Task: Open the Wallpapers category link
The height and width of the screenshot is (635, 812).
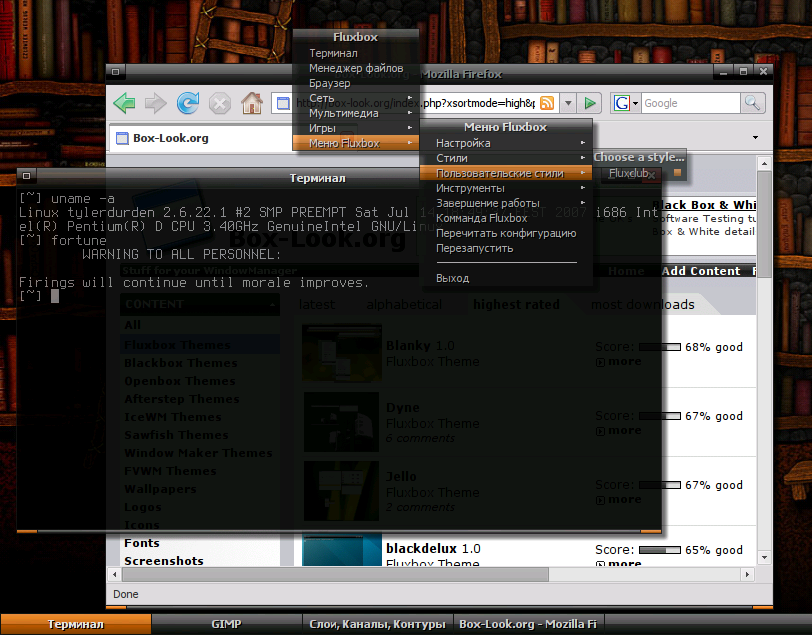Action: [160, 489]
